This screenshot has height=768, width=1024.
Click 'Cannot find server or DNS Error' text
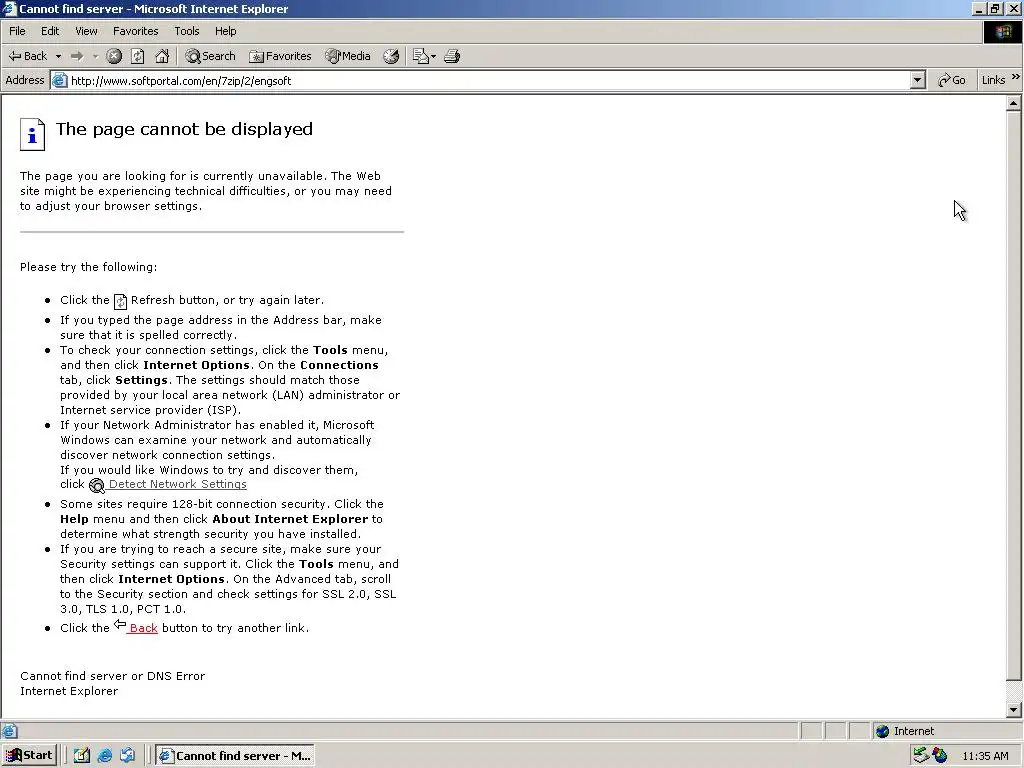click(x=112, y=676)
